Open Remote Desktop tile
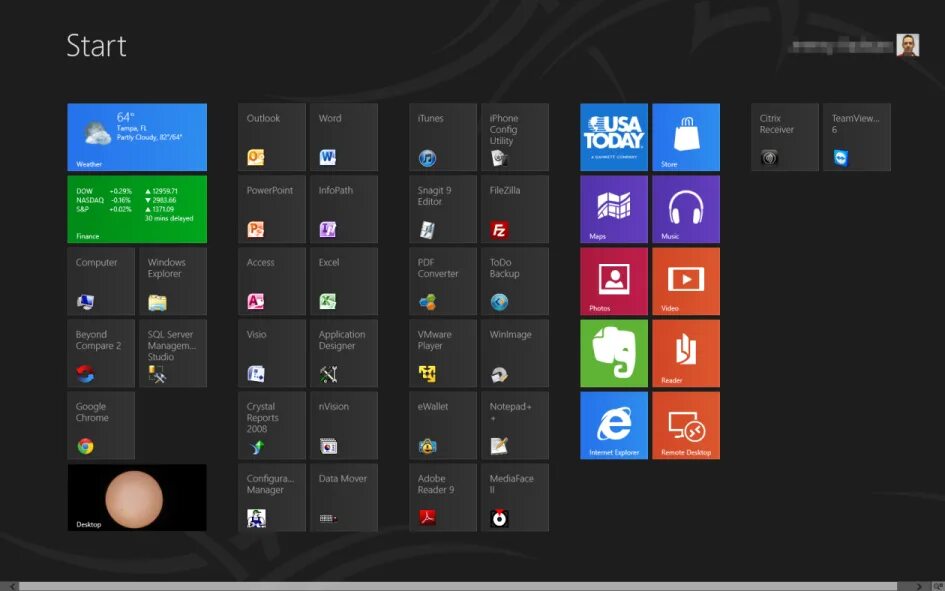This screenshot has height=591, width=945. pos(686,426)
